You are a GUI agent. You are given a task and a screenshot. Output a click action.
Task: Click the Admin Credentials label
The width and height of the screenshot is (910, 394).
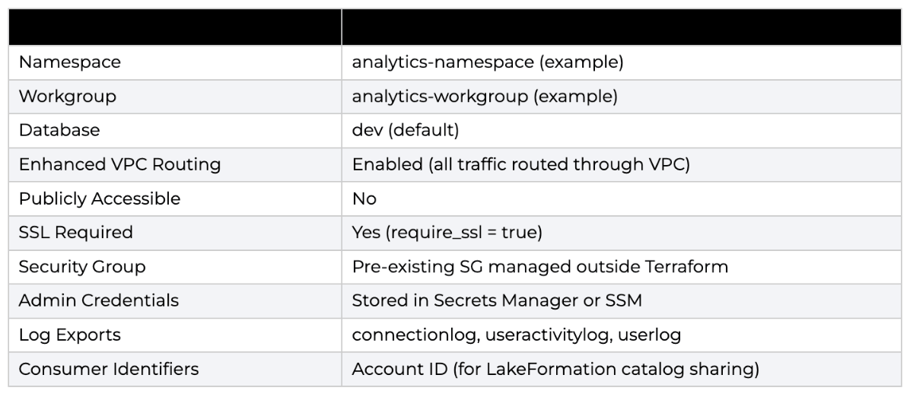pos(99,300)
